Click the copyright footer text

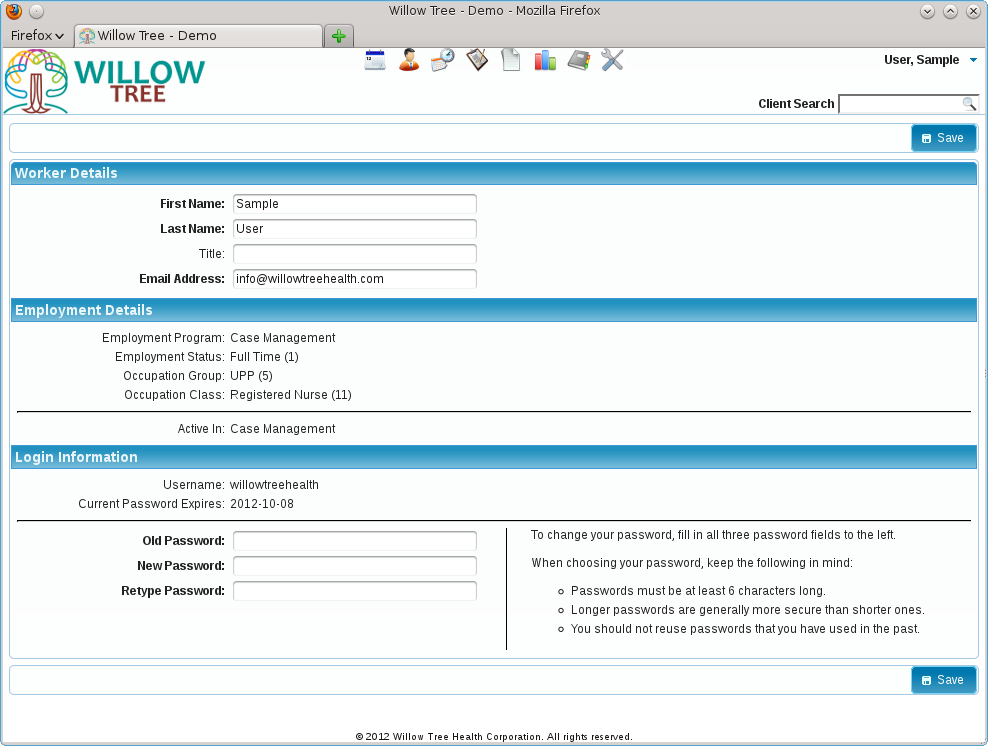click(x=494, y=737)
